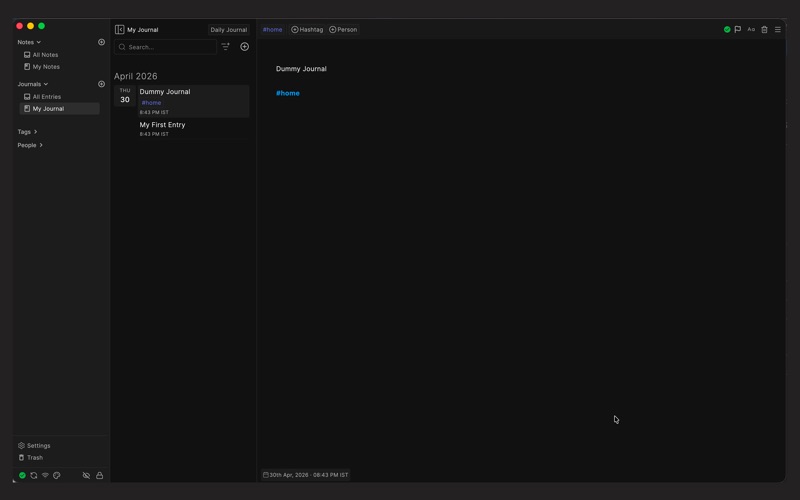Open Trash in the sidebar
The image size is (800, 500).
[31, 458]
